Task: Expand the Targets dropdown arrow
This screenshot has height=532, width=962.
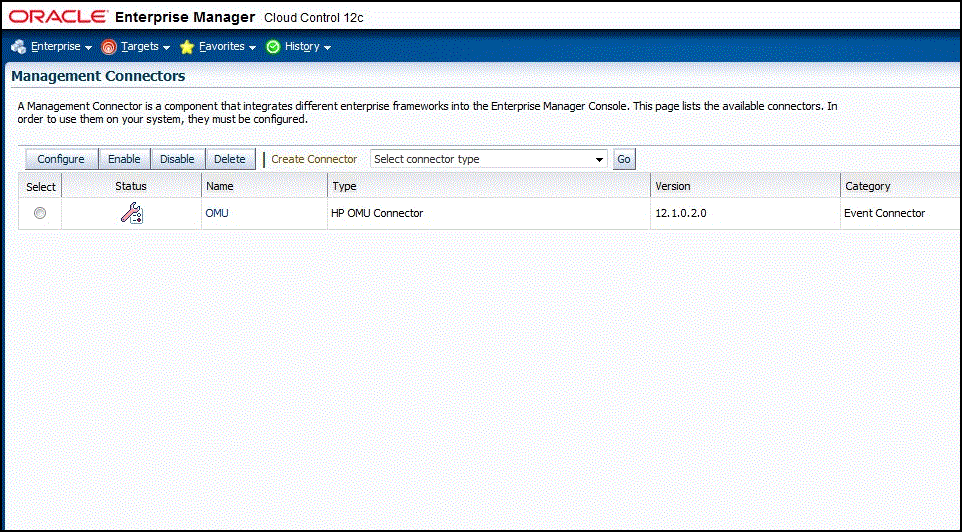Action: click(166, 48)
